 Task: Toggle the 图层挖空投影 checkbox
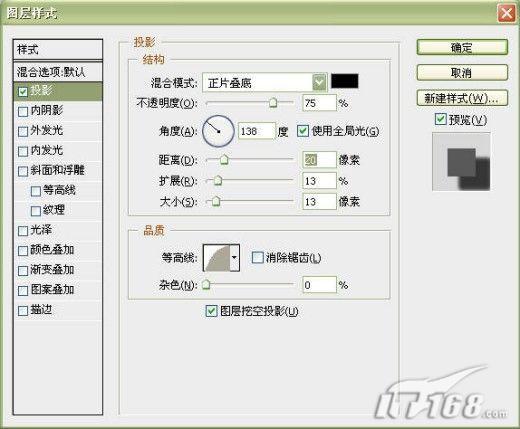pos(211,311)
